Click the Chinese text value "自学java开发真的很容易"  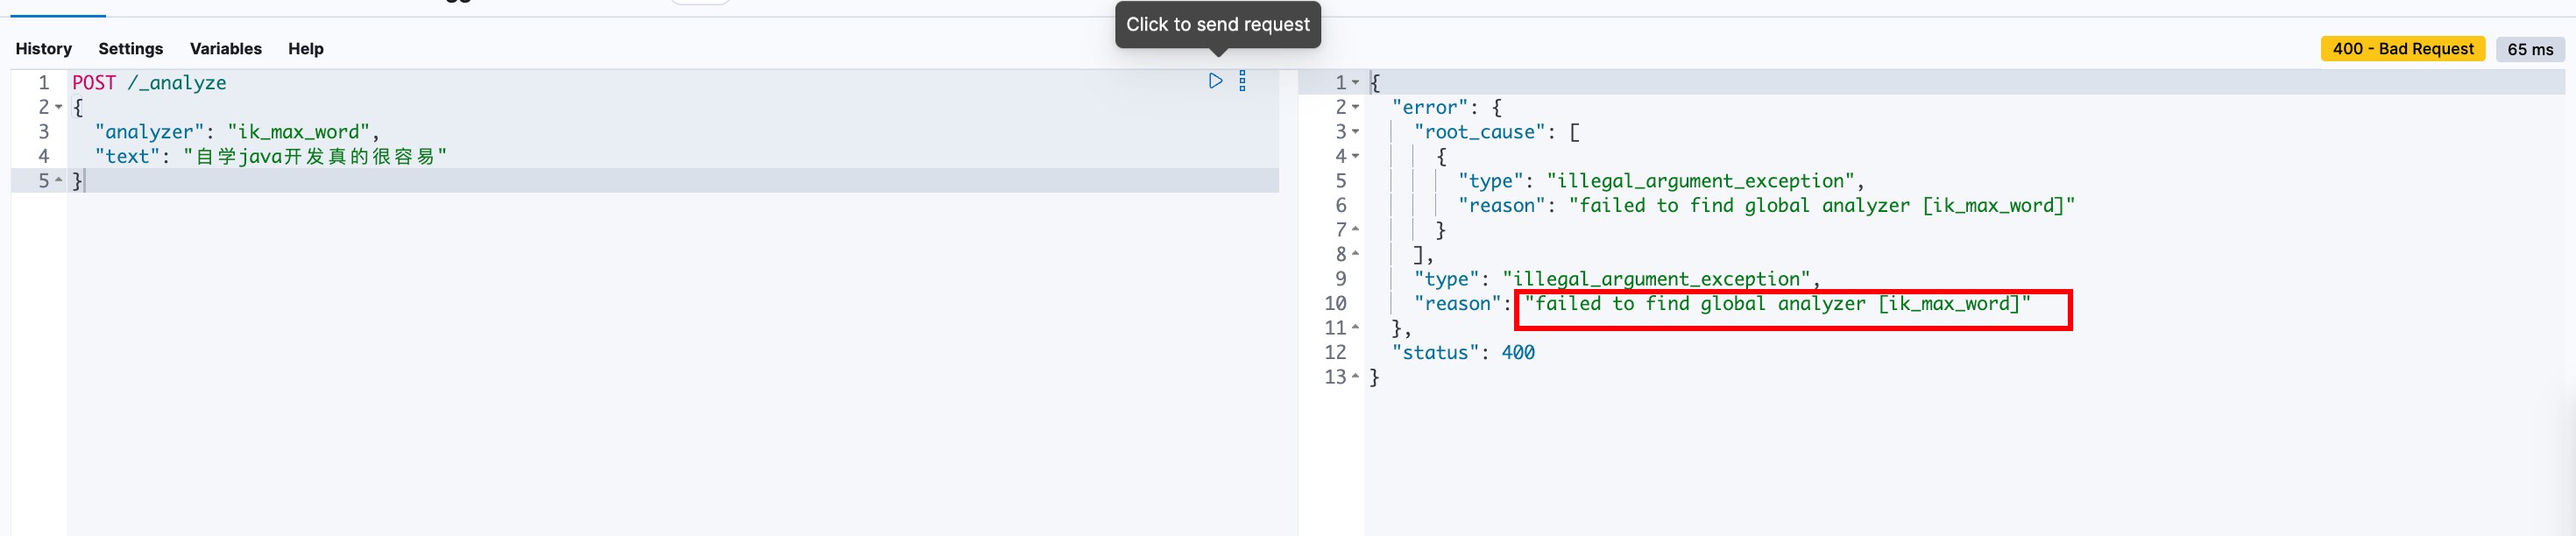click(x=315, y=157)
